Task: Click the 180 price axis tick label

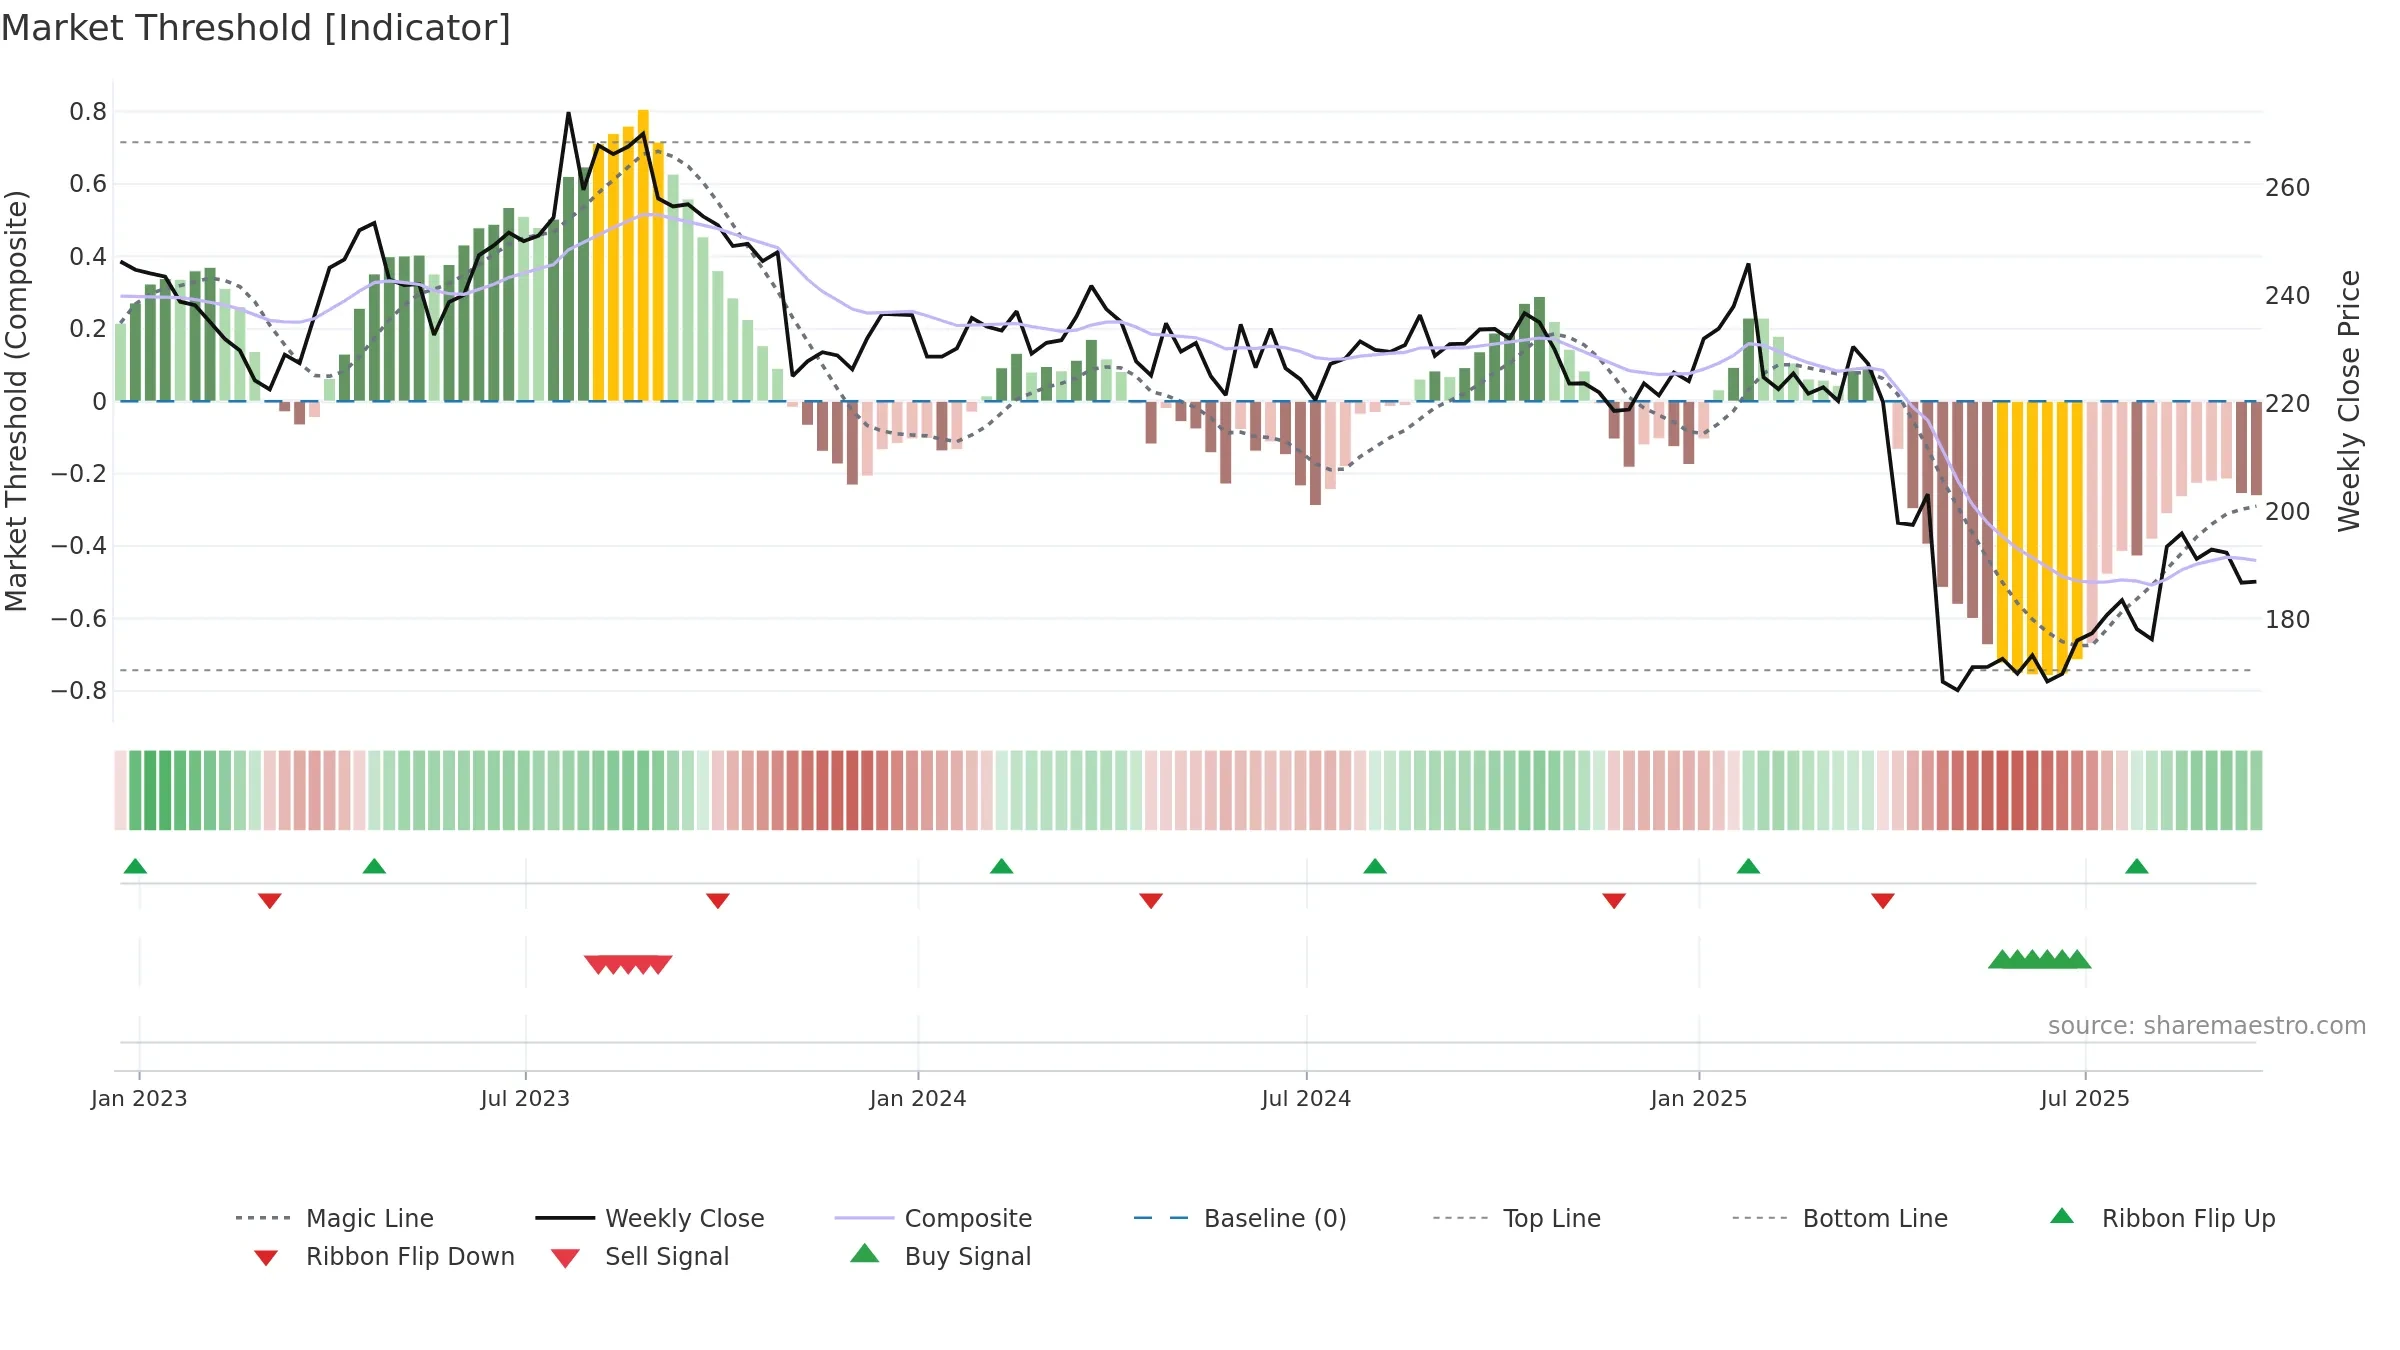Action: (x=2288, y=620)
